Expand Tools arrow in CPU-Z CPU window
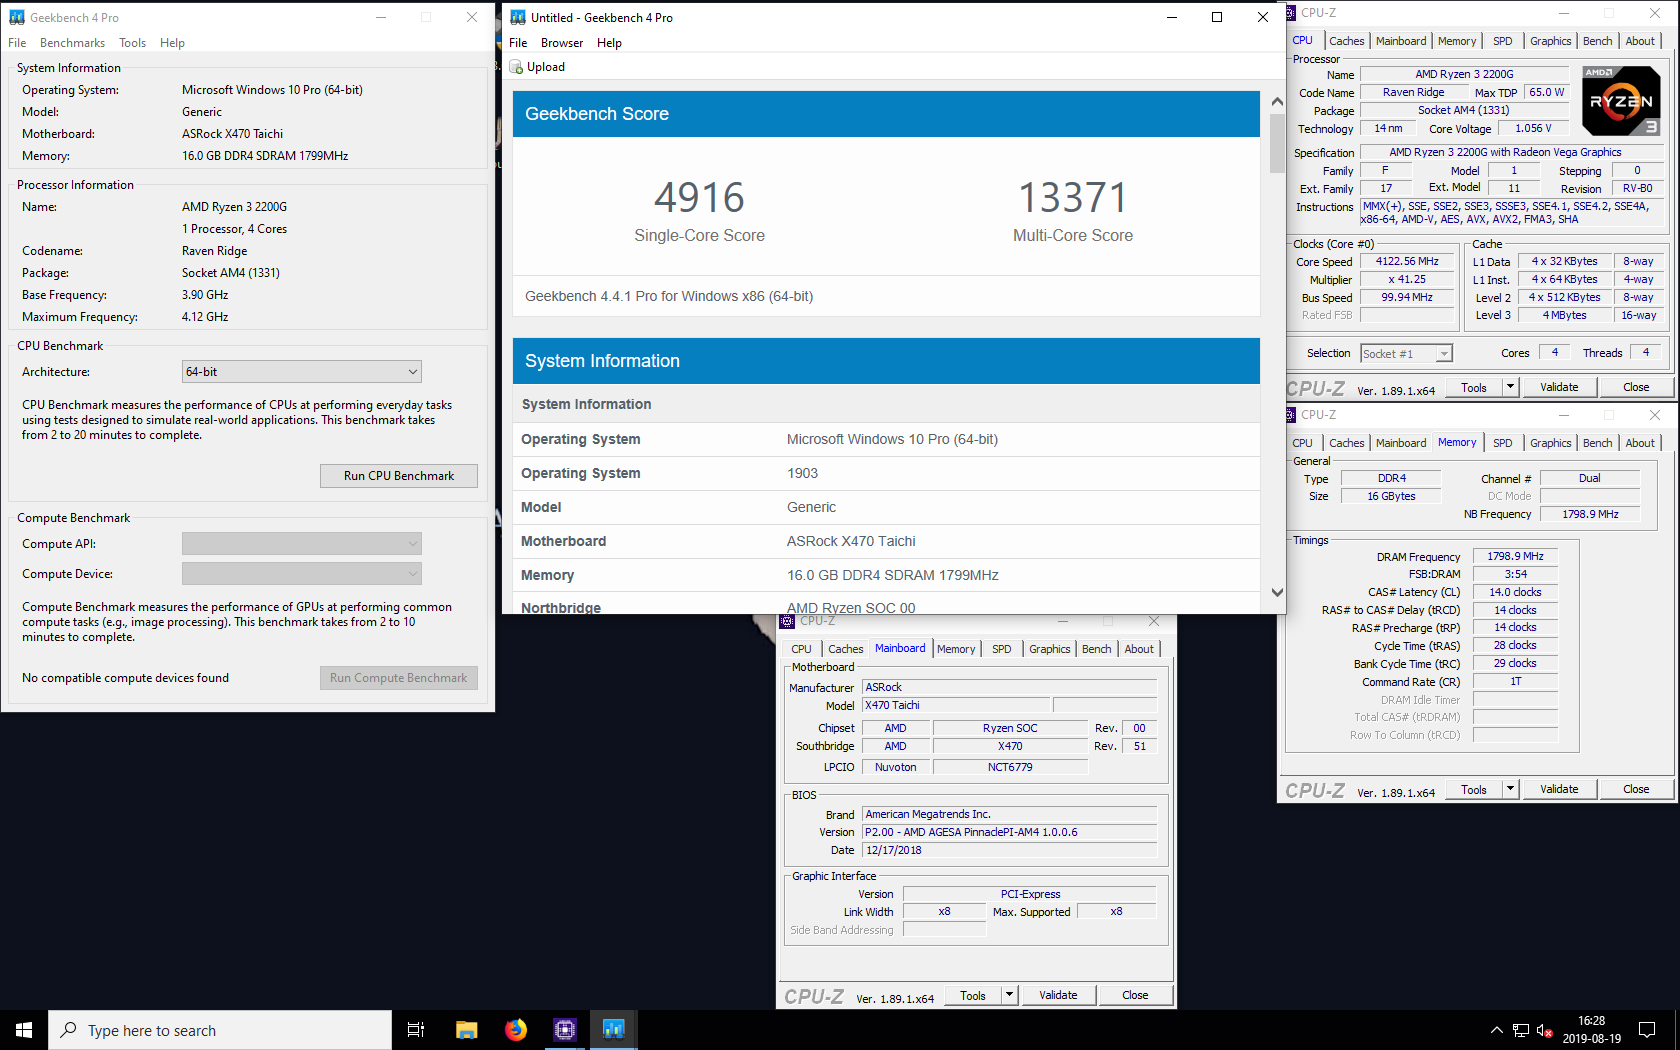The image size is (1680, 1050). coord(1510,387)
